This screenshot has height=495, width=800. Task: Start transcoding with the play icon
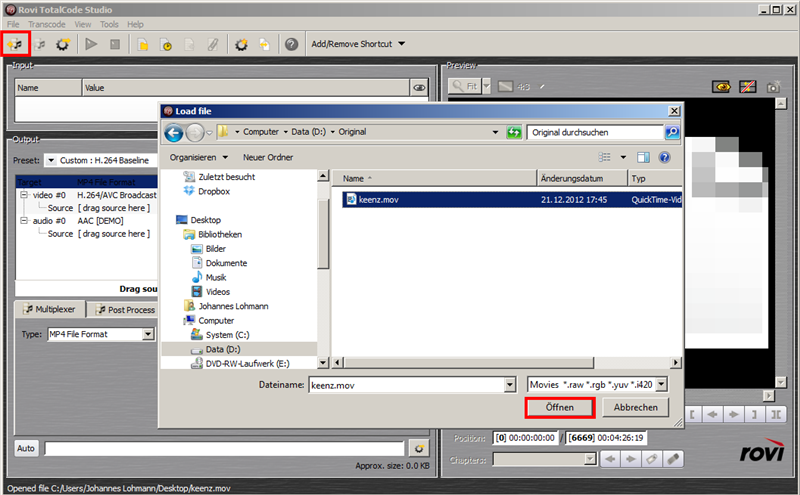[x=91, y=44]
